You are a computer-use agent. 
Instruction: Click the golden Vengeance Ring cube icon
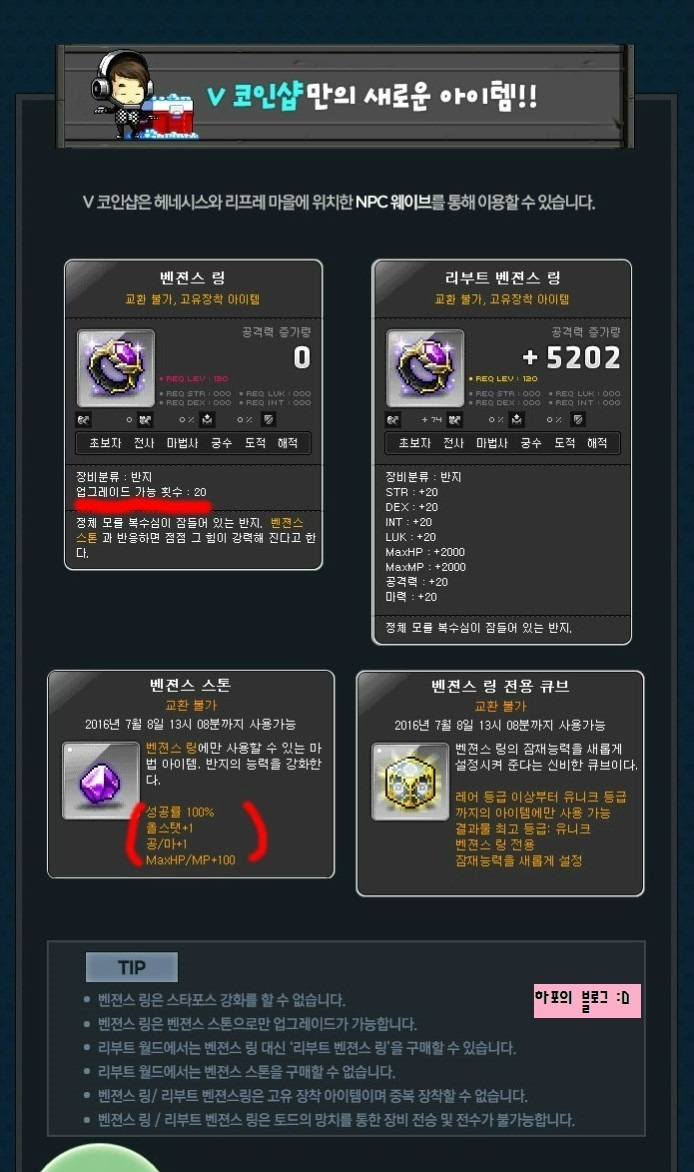pyautogui.click(x=411, y=781)
